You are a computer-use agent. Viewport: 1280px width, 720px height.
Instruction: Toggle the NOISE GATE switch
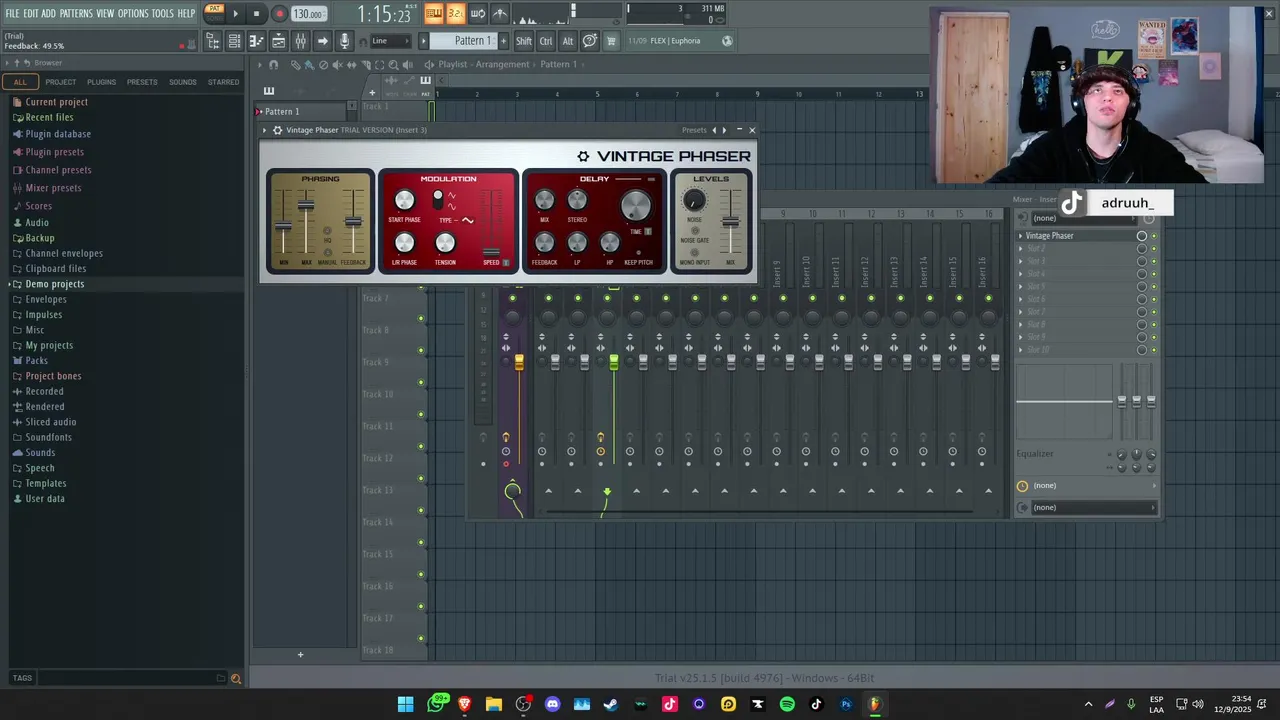click(695, 231)
